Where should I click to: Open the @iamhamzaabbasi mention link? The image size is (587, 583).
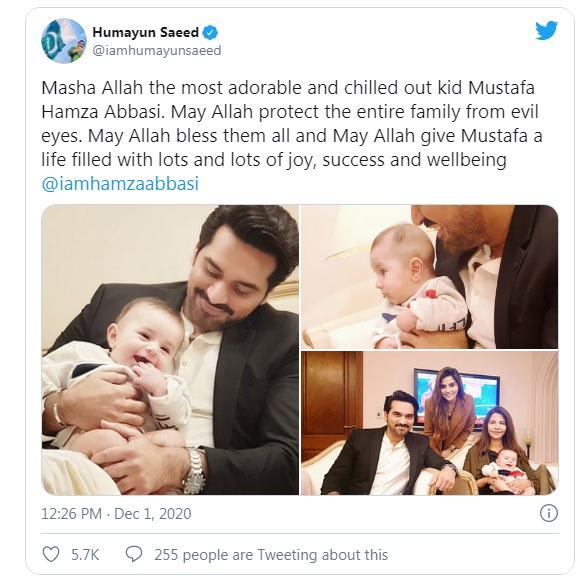tap(120, 184)
